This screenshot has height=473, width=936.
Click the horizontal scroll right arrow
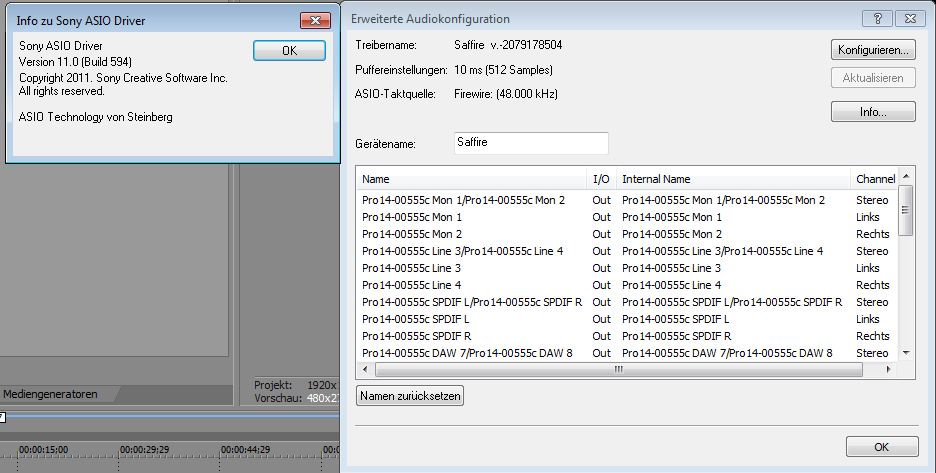889,370
